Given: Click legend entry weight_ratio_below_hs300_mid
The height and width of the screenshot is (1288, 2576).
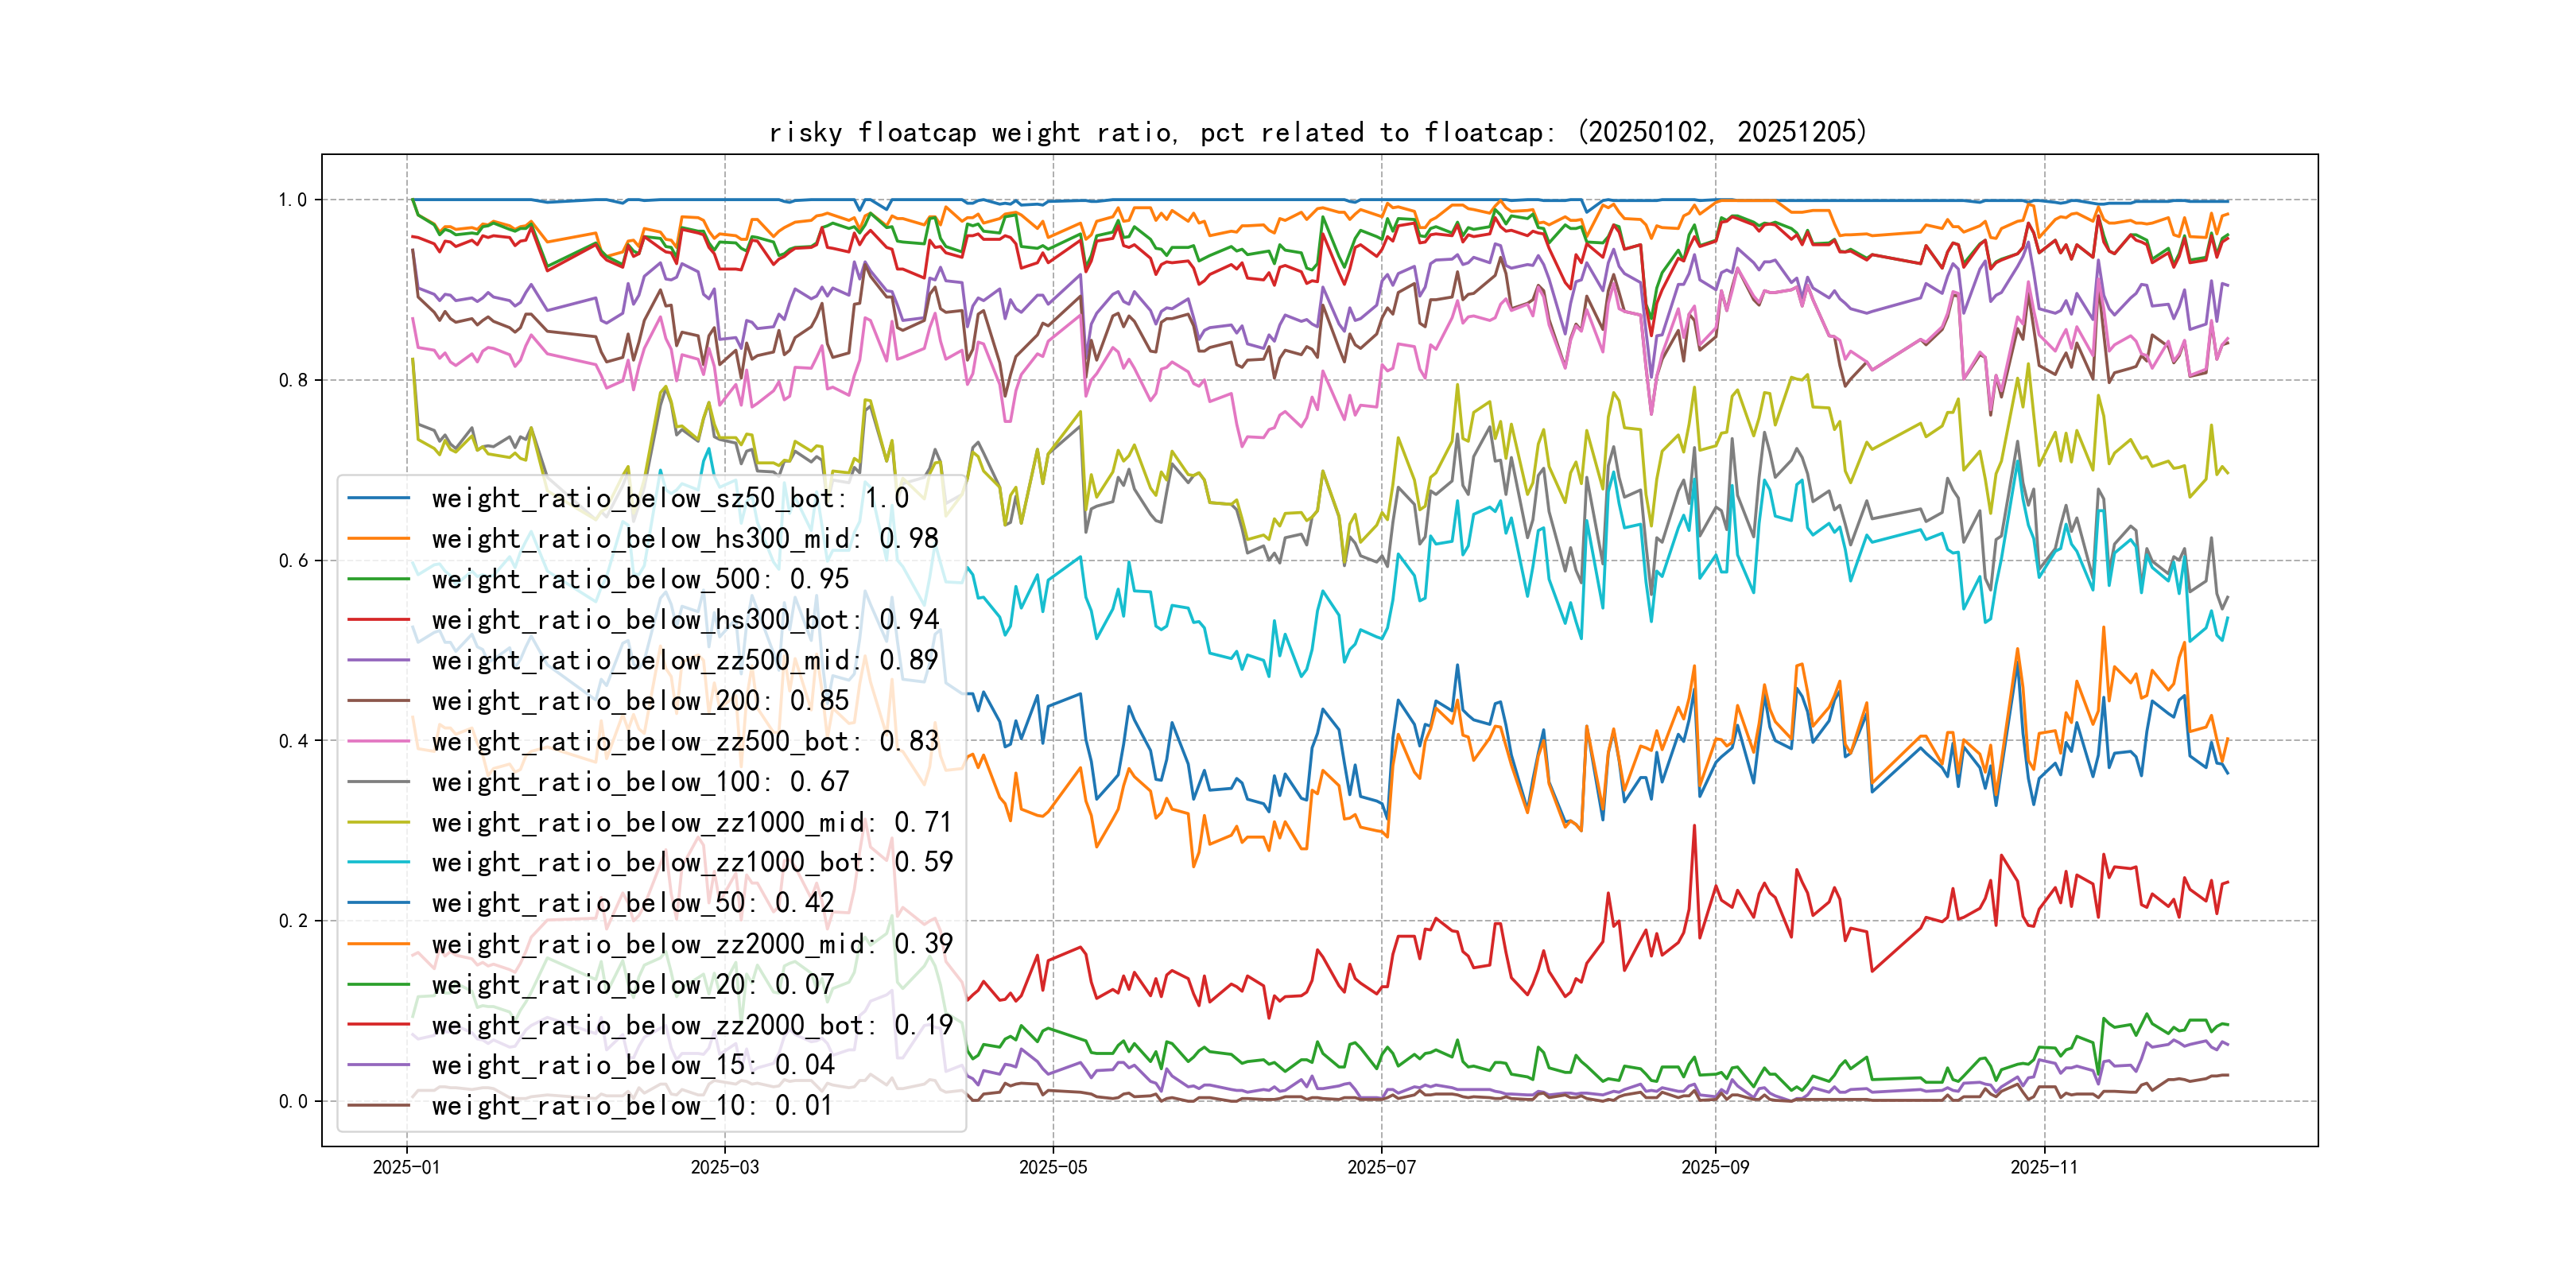Looking at the screenshot, I should click(x=684, y=539).
